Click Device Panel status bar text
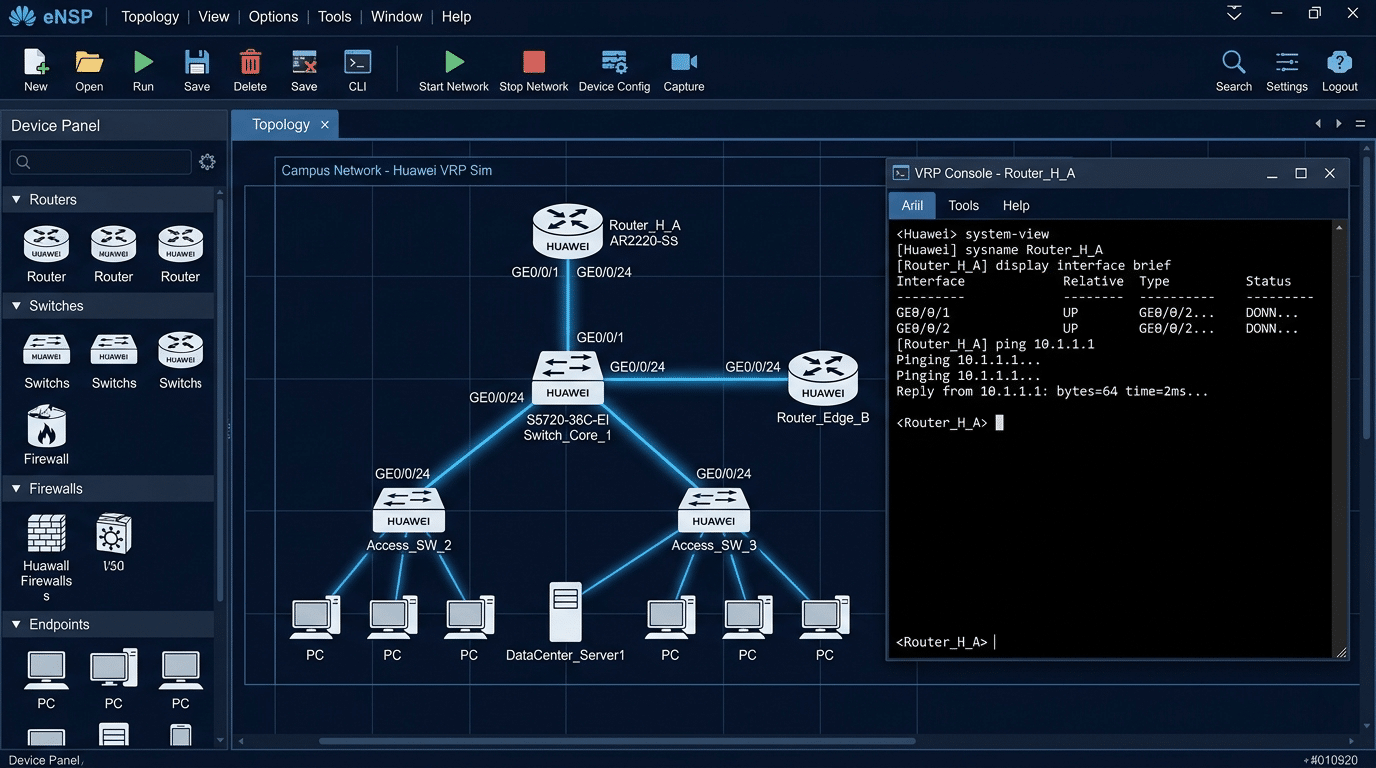Screen dimensions: 1376x768 [45, 760]
